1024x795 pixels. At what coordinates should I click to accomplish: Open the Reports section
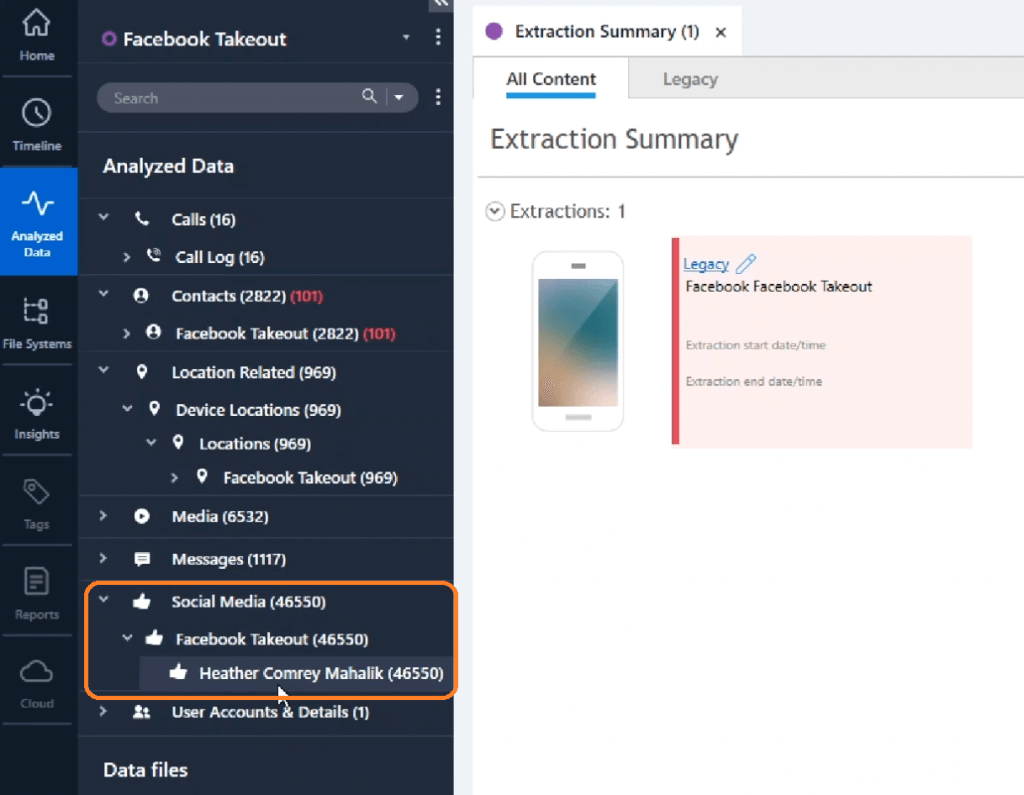(x=37, y=593)
